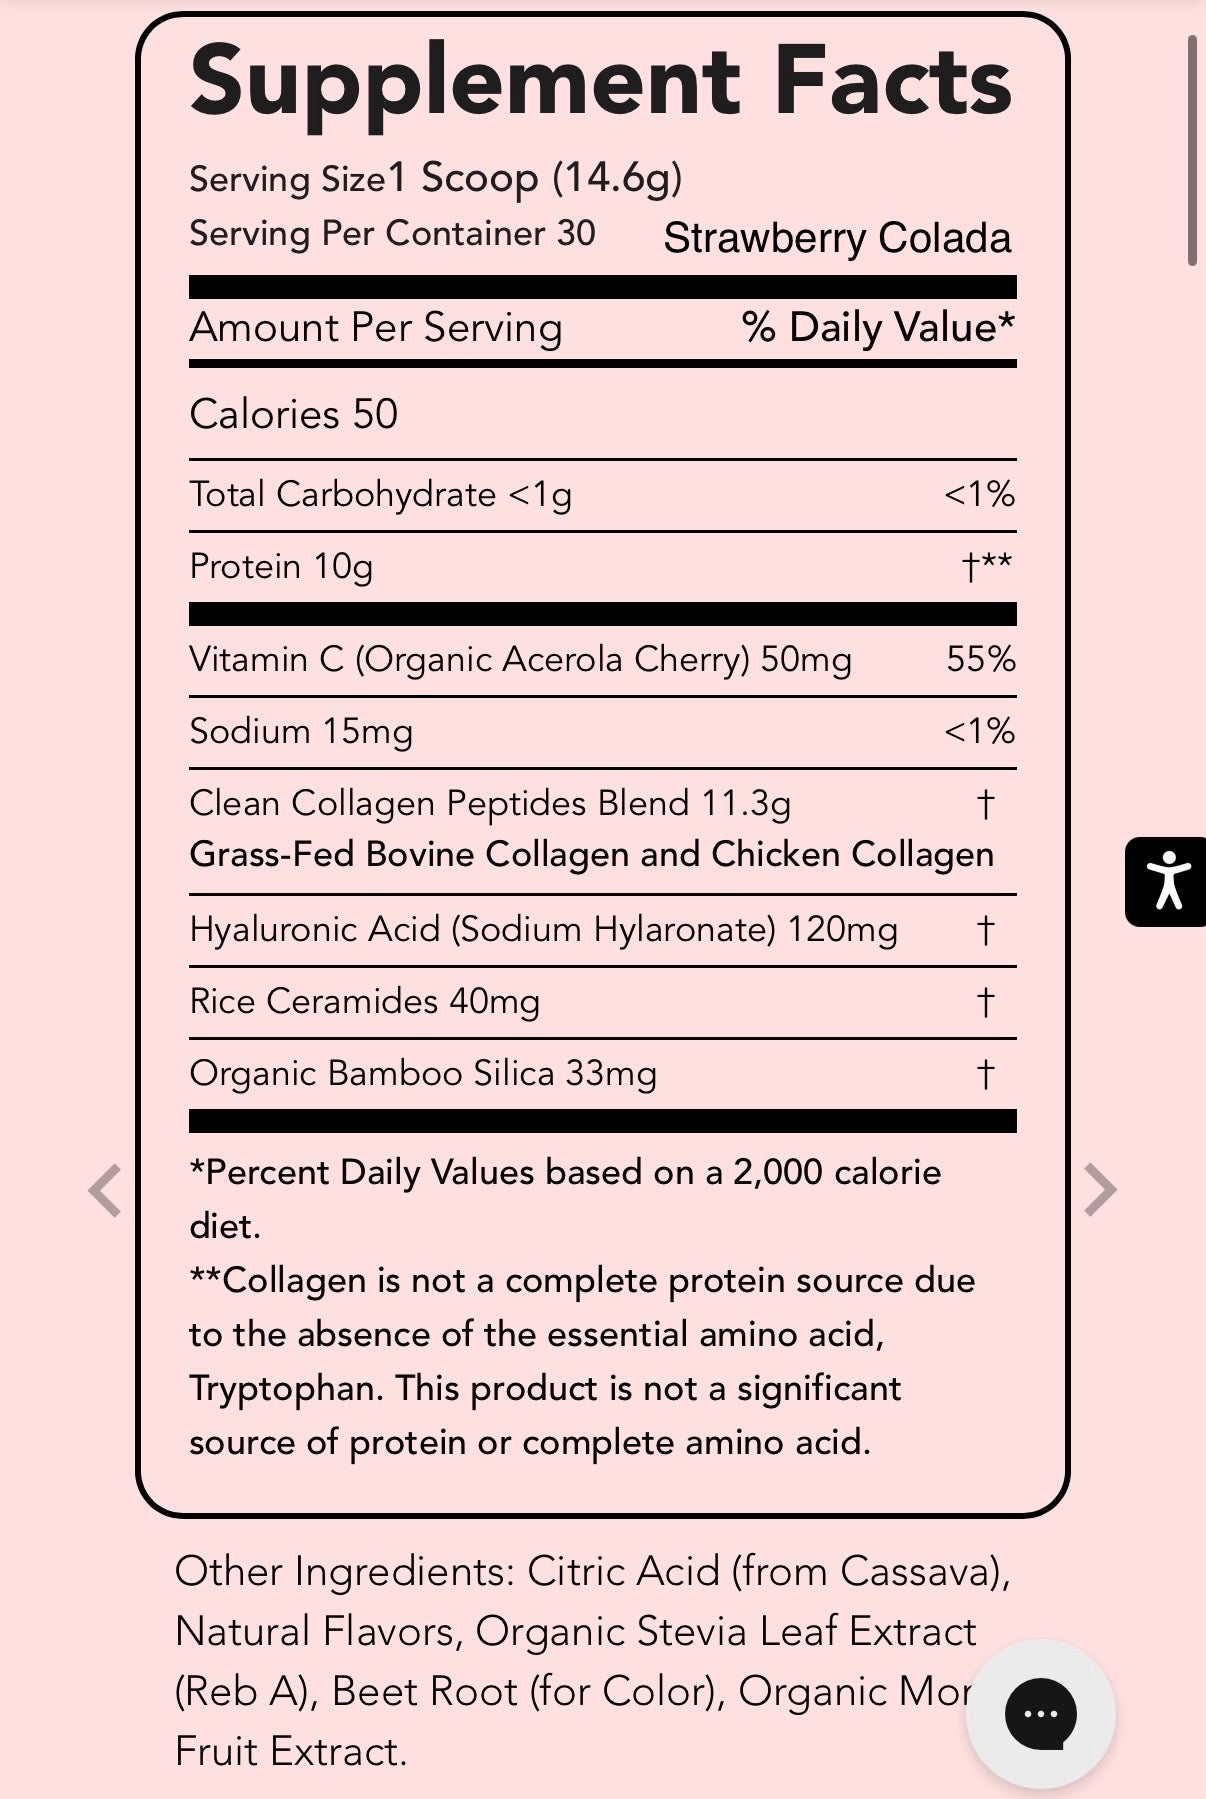Image resolution: width=1206 pixels, height=1799 pixels.
Task: Open the accessibility widget icon
Action: click(1166, 882)
